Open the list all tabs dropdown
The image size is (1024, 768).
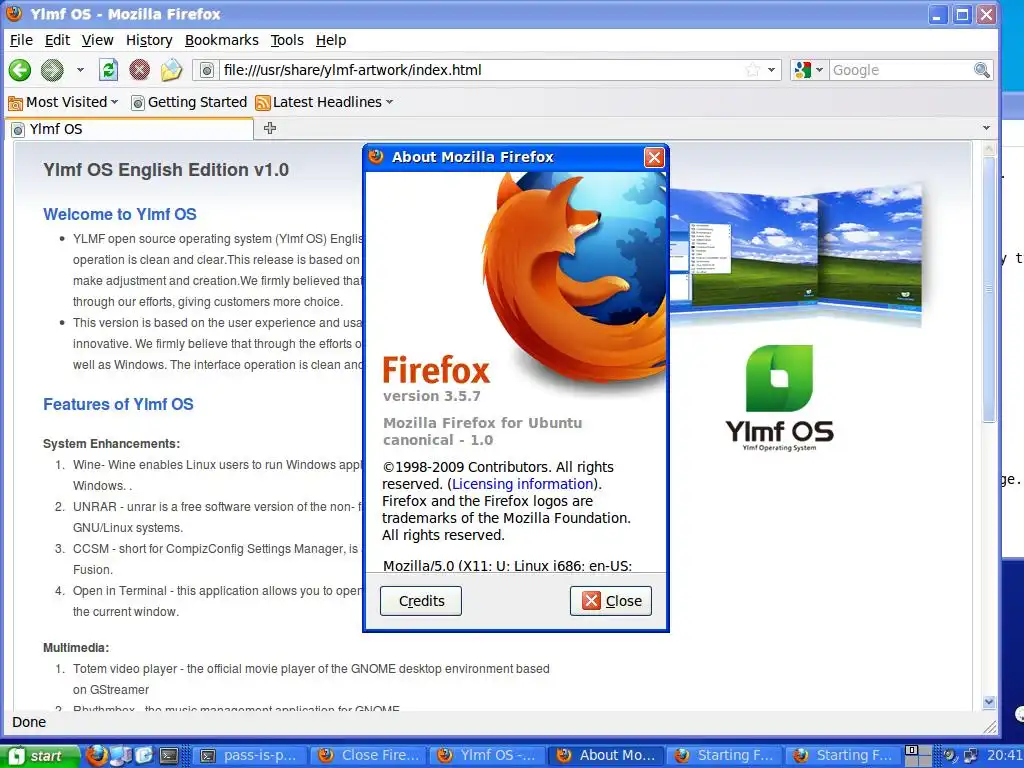click(x=986, y=128)
